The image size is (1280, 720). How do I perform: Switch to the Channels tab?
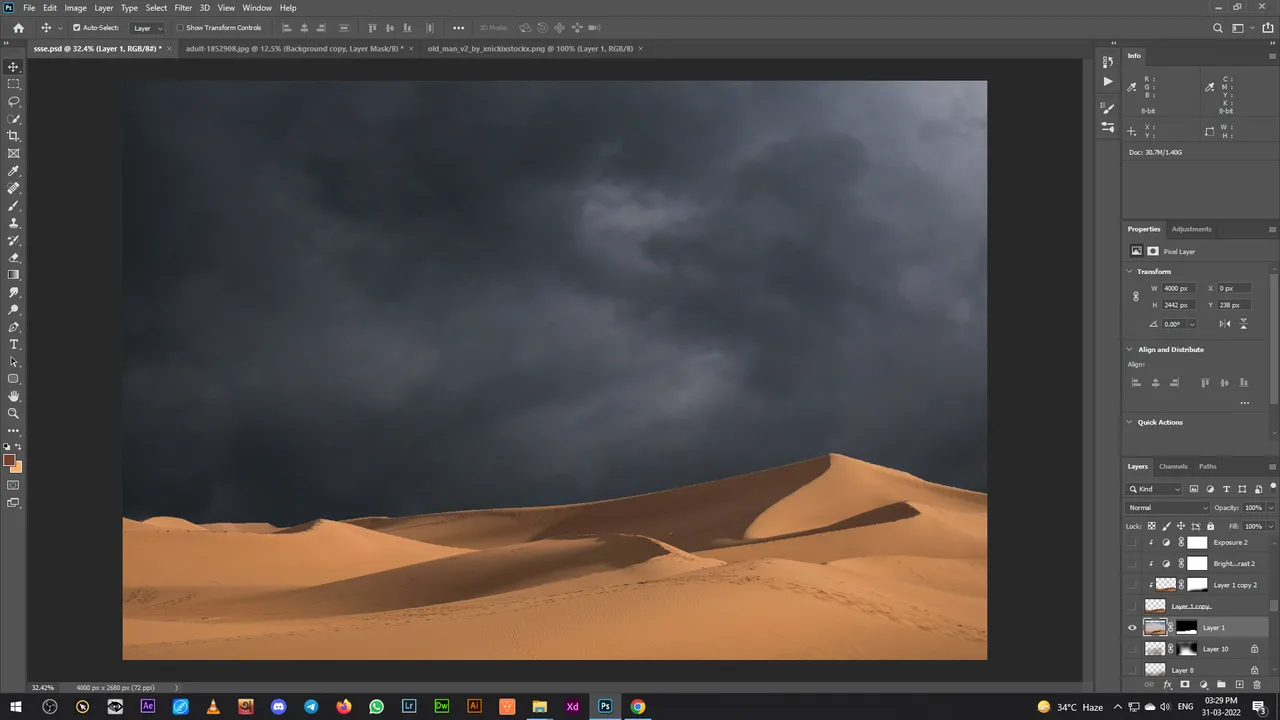click(x=1173, y=467)
